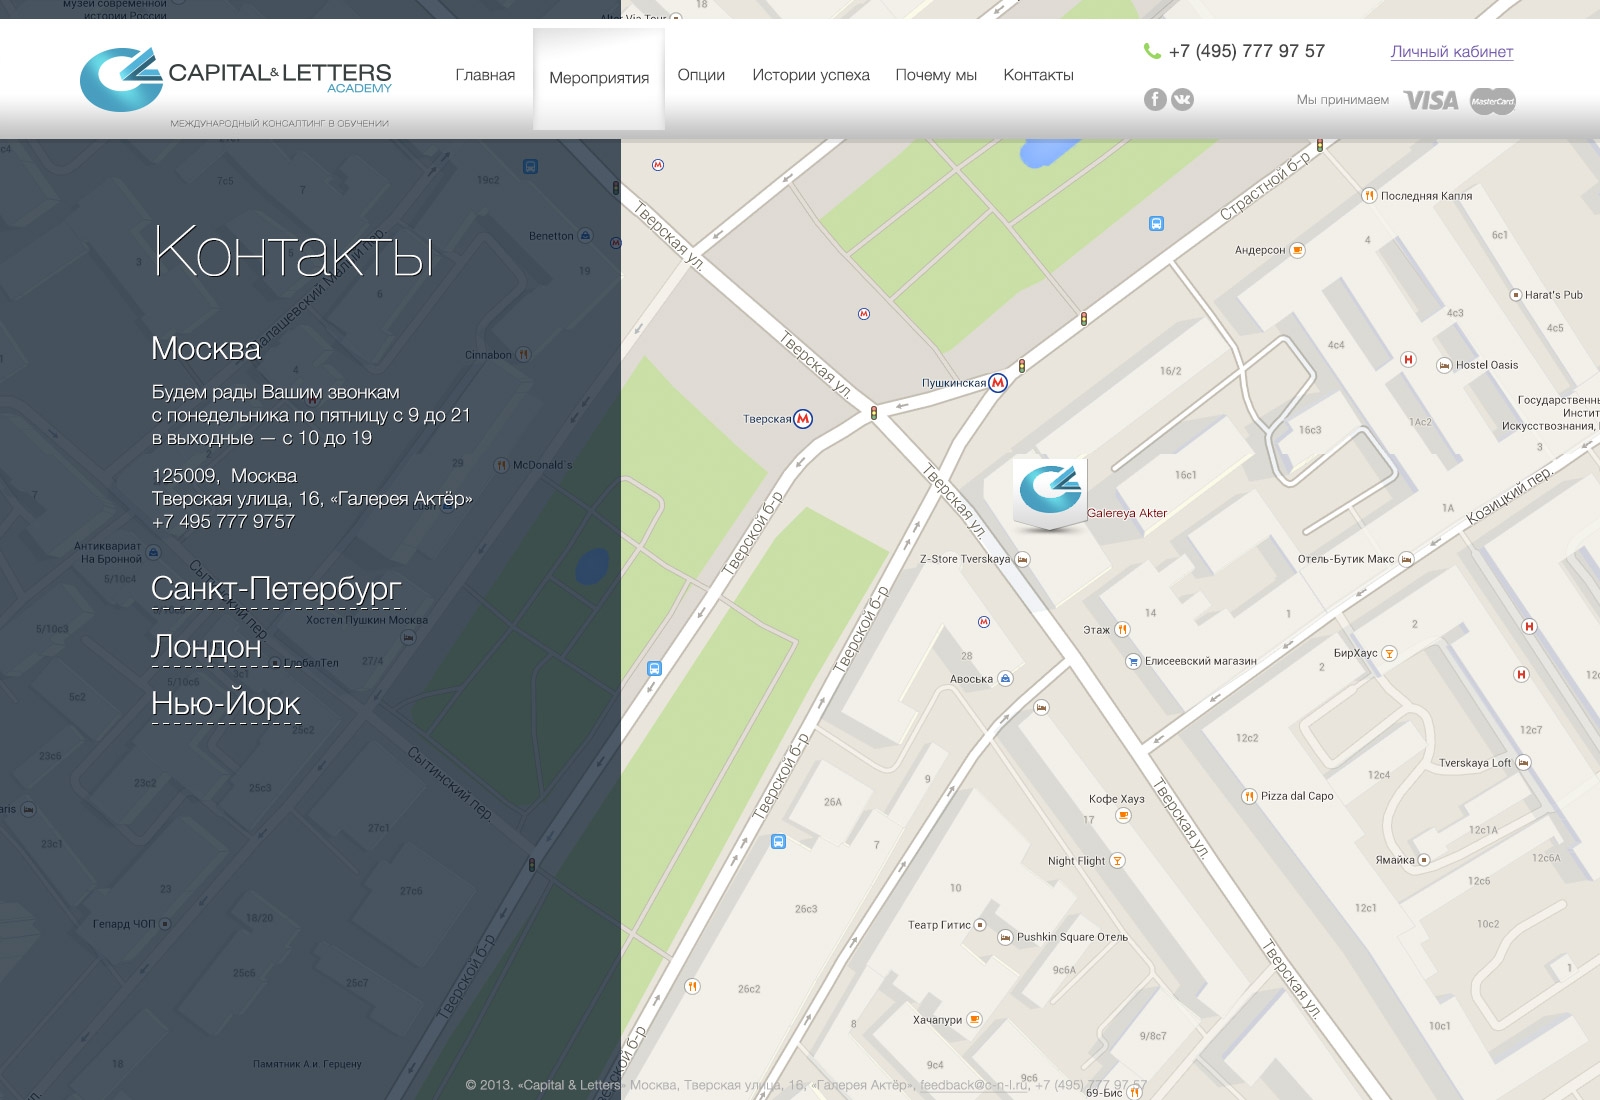Viewport: 1600px width, 1100px height.
Task: Click the Авоська shop icon
Action: [1006, 679]
